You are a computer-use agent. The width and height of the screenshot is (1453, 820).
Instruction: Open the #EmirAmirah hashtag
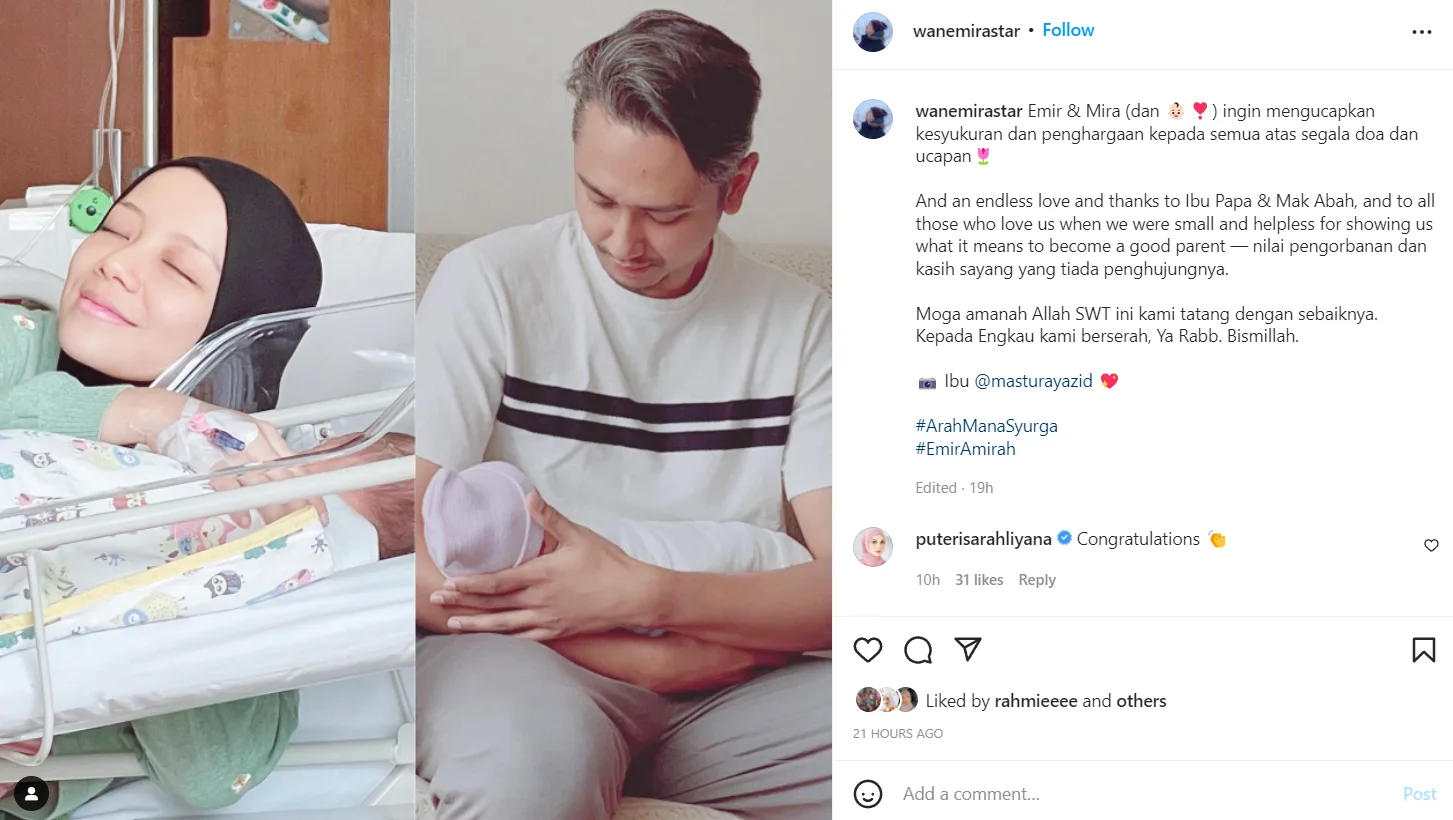pos(965,449)
